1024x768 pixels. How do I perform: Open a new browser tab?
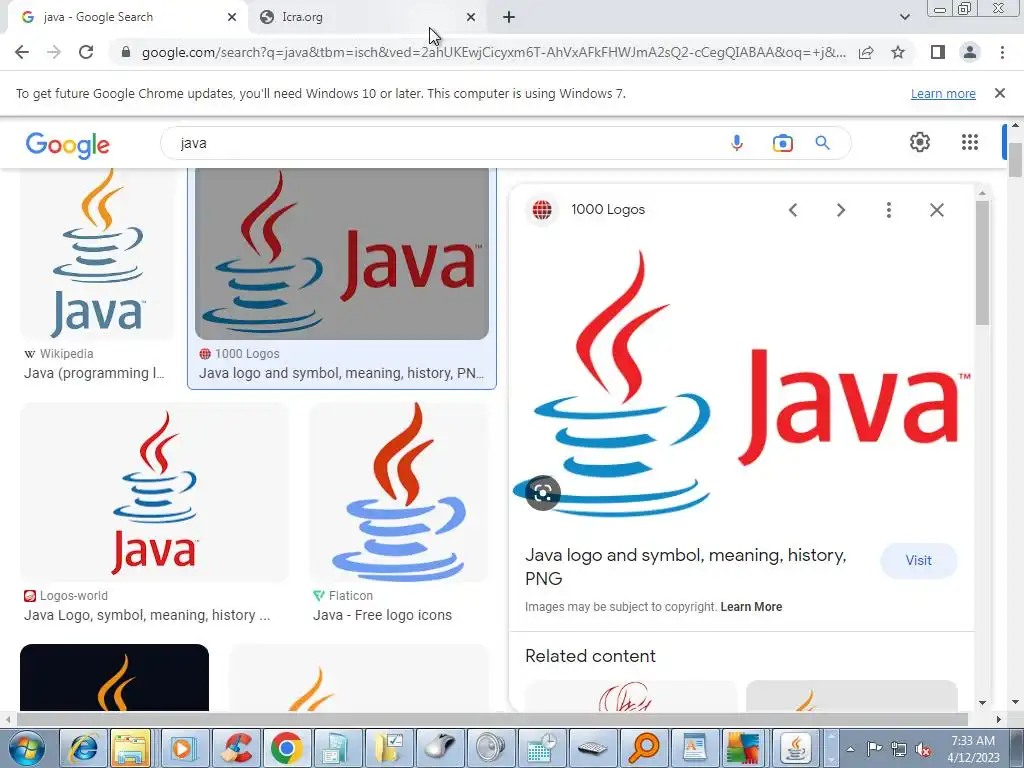[x=509, y=17]
